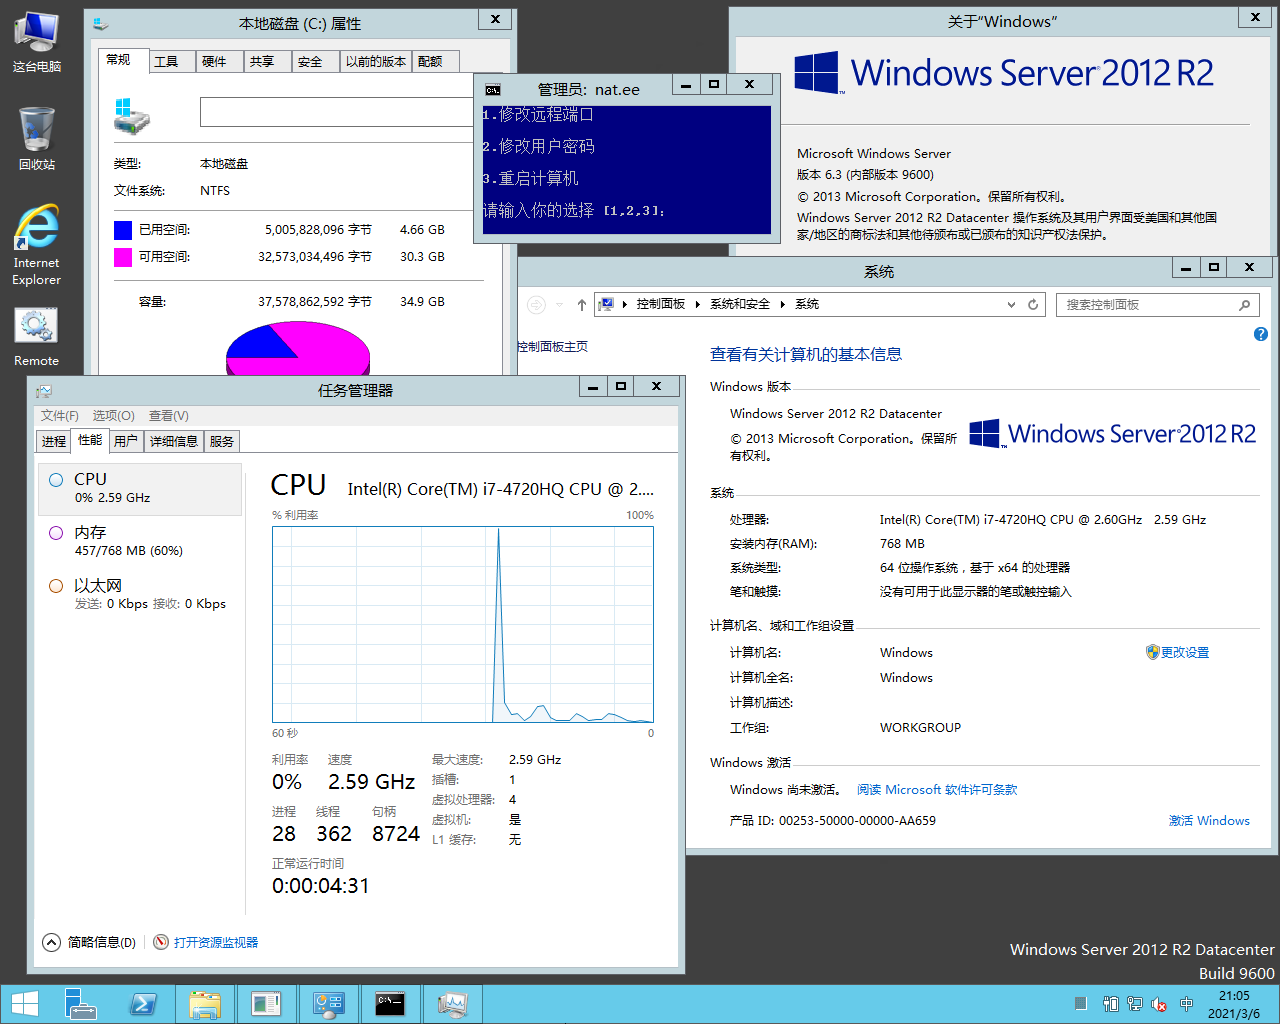Open Server Manager from the taskbar

[x=81, y=1004]
